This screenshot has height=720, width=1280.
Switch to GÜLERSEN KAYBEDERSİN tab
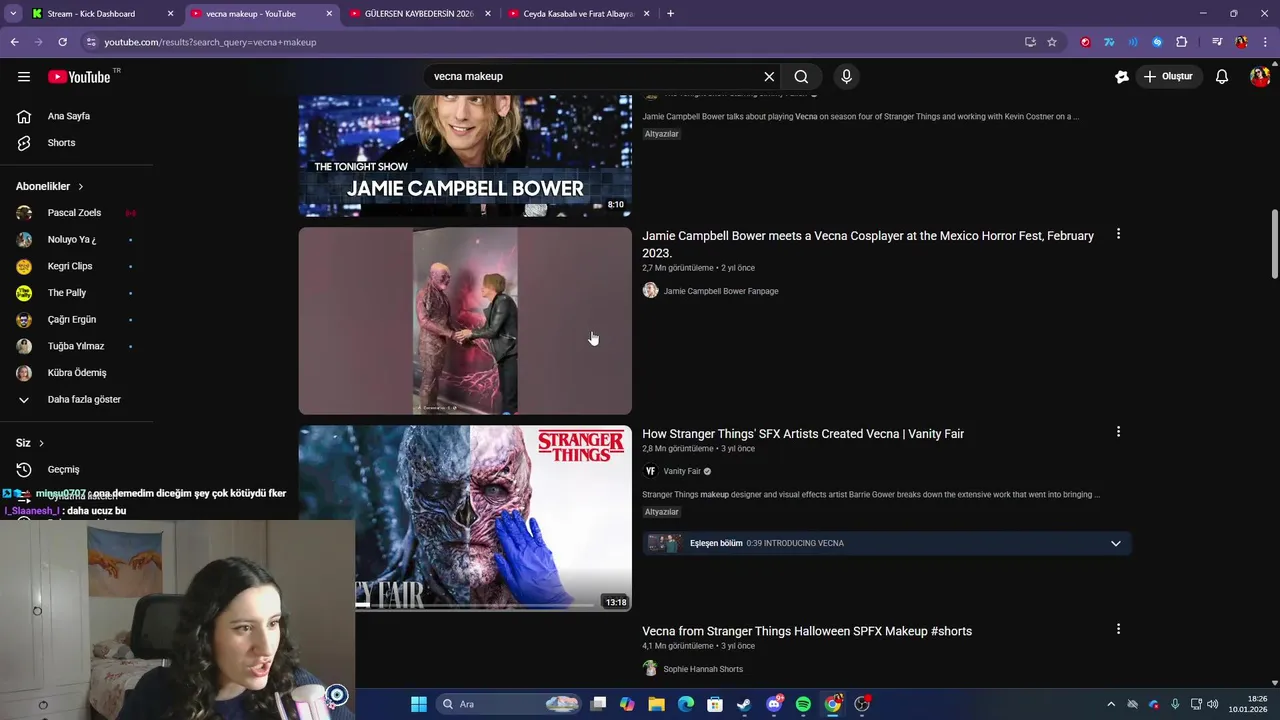[419, 14]
